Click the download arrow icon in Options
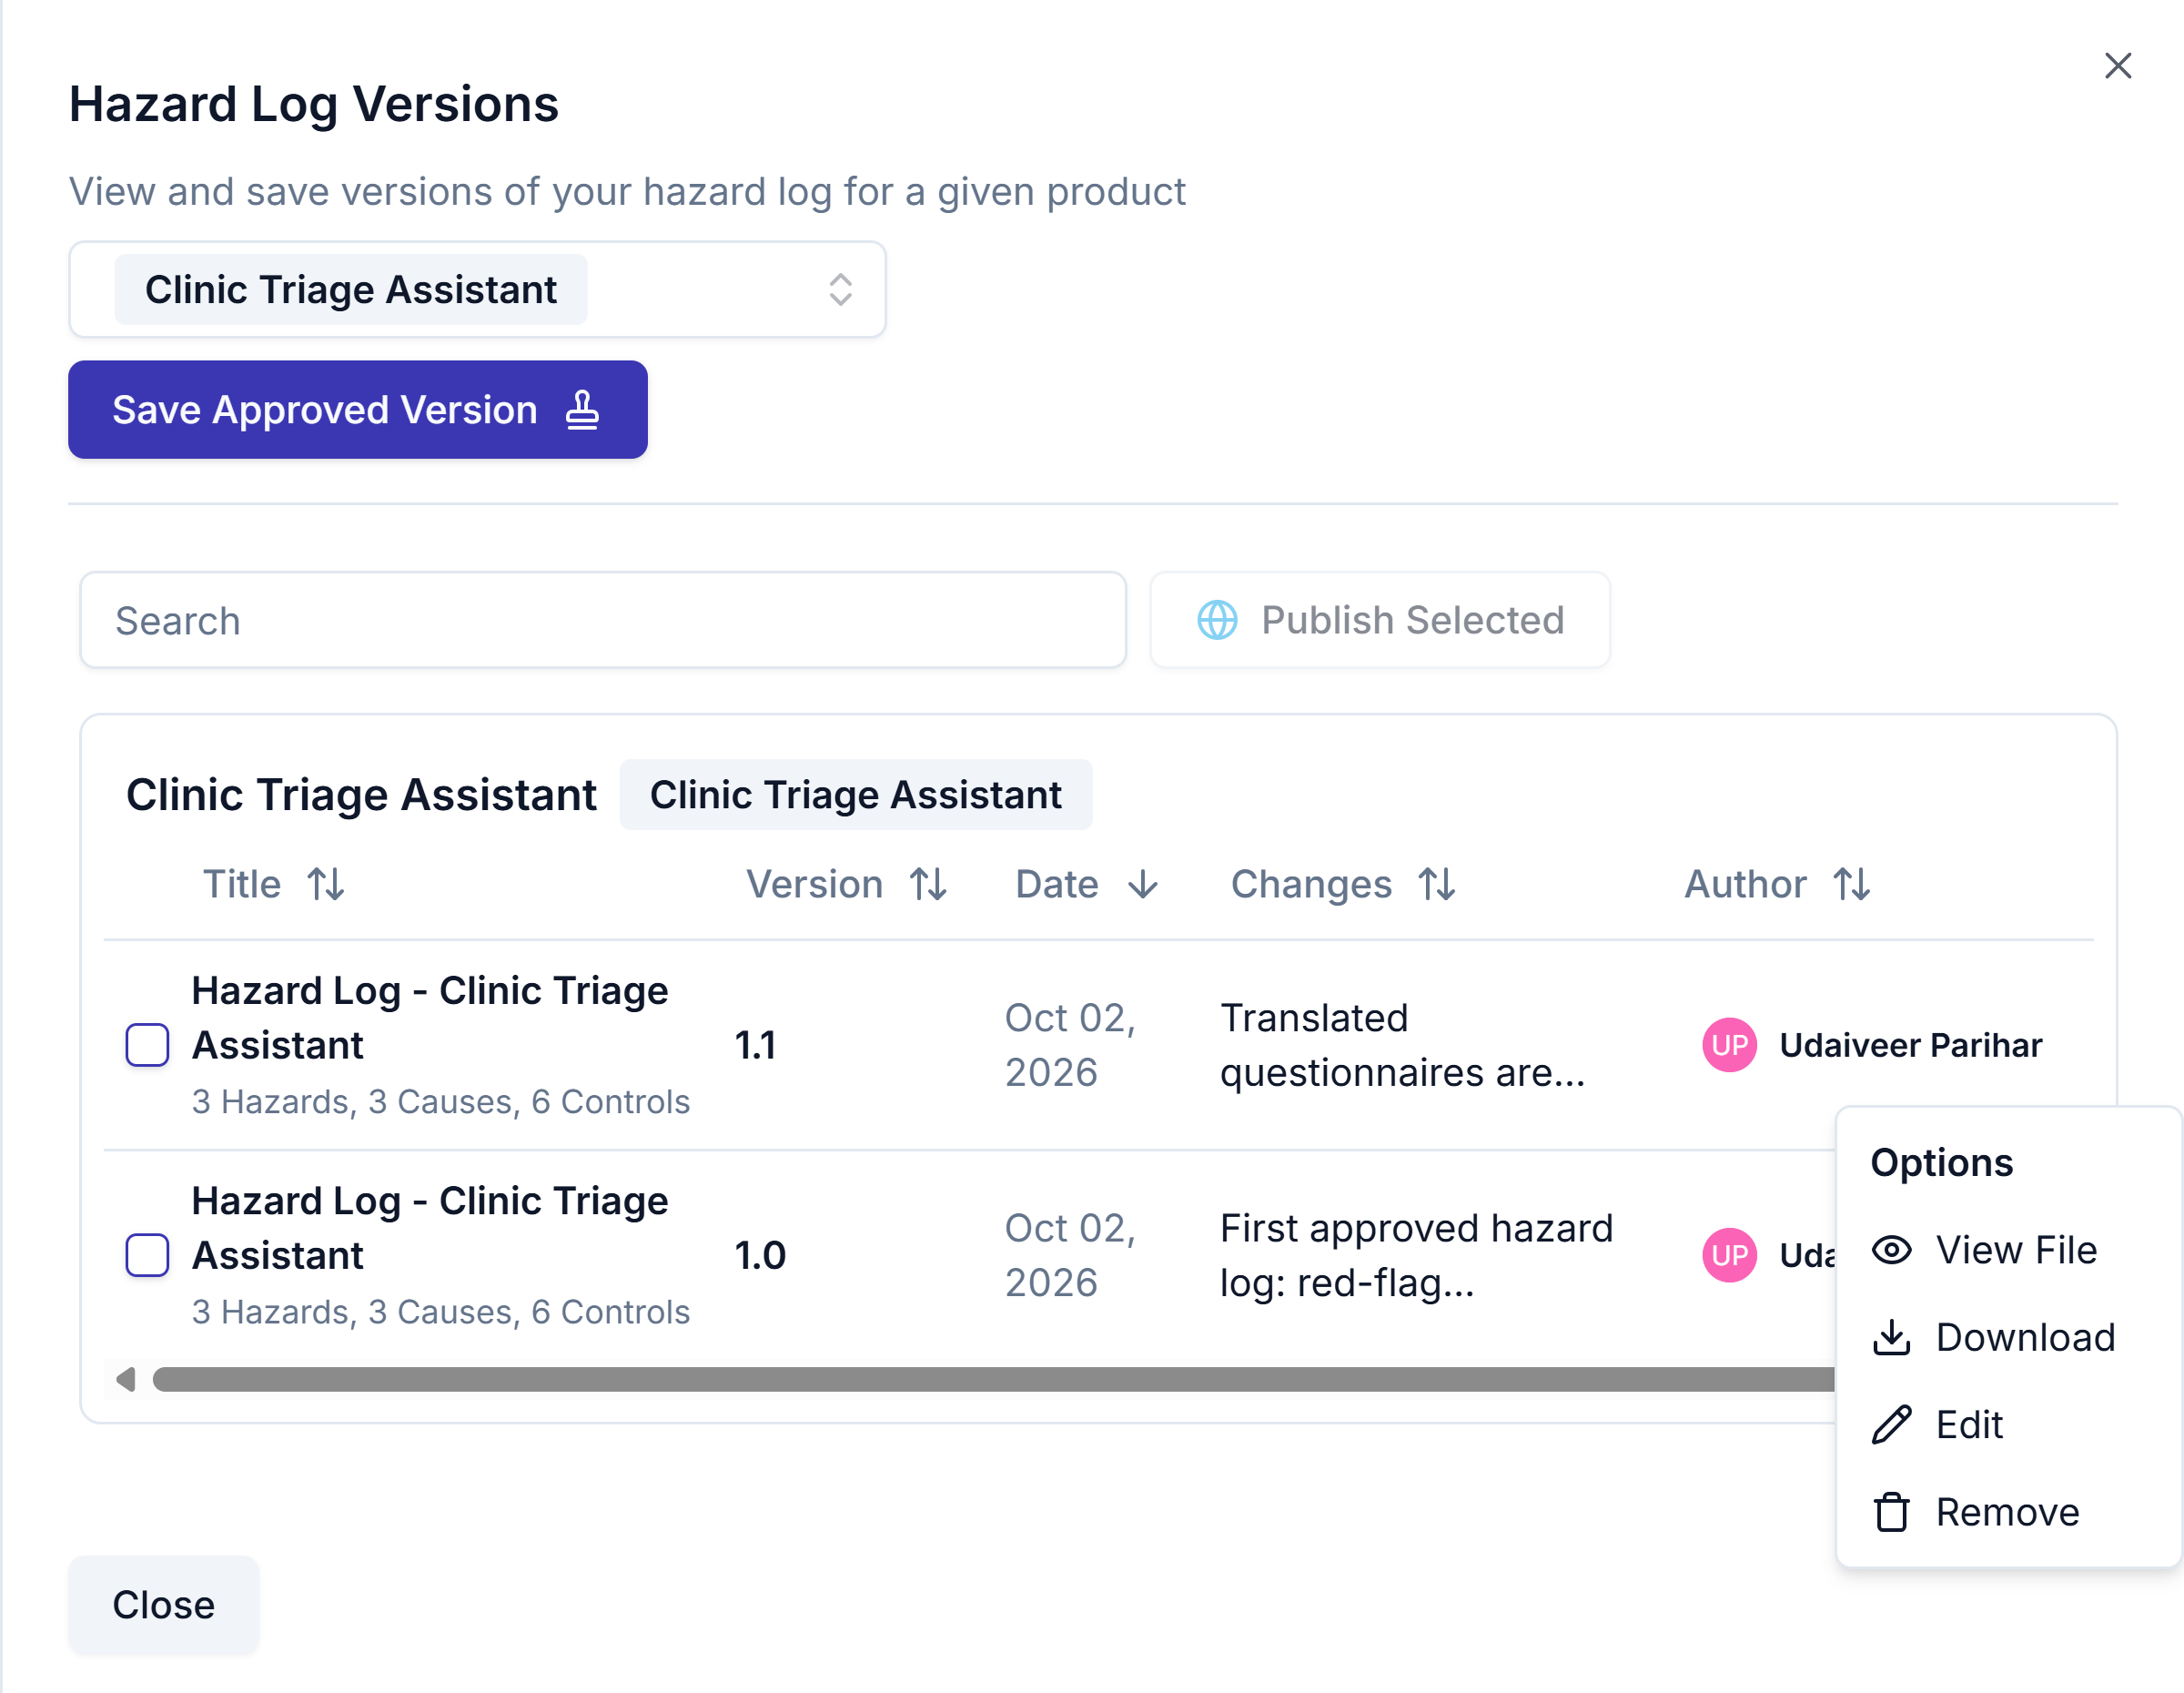Image resolution: width=2184 pixels, height=1693 pixels. click(x=1891, y=1338)
